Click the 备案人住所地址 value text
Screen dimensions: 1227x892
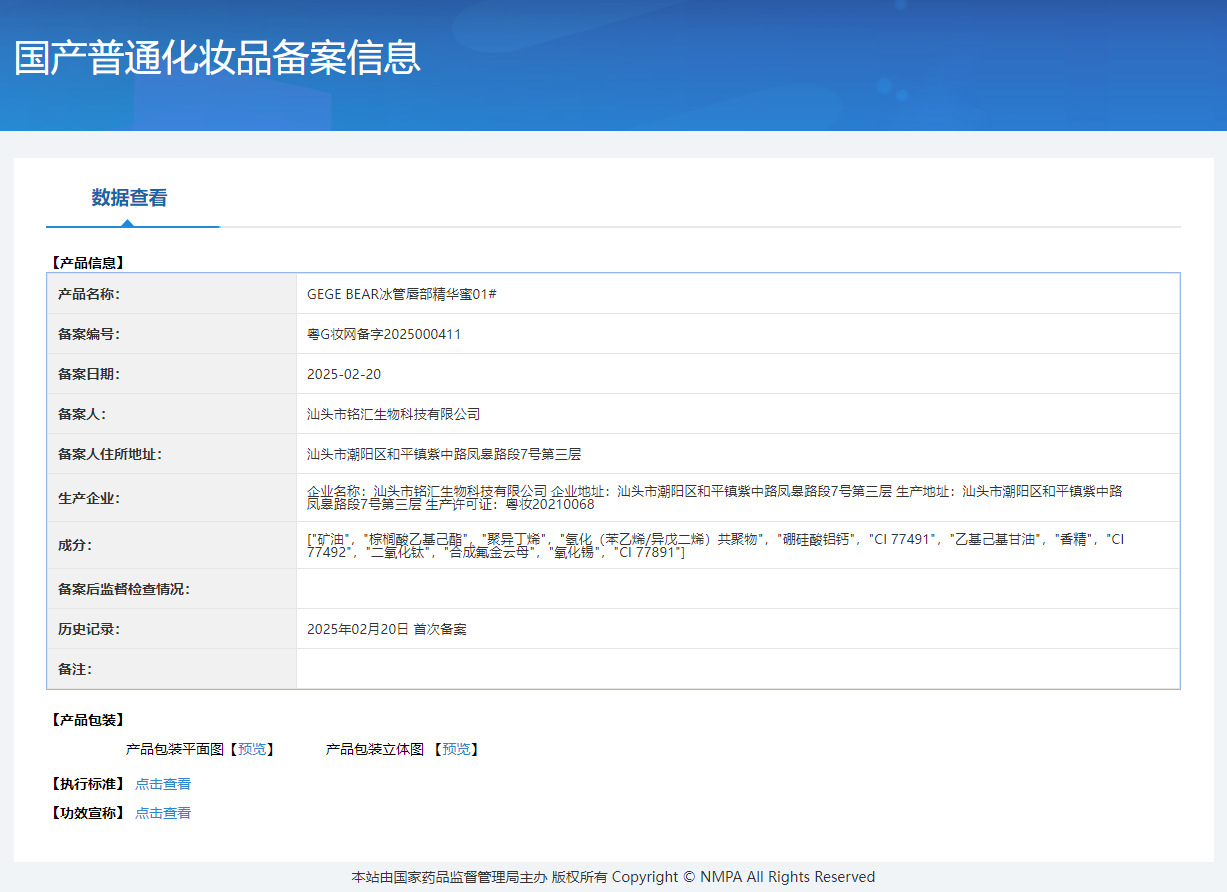pos(444,454)
